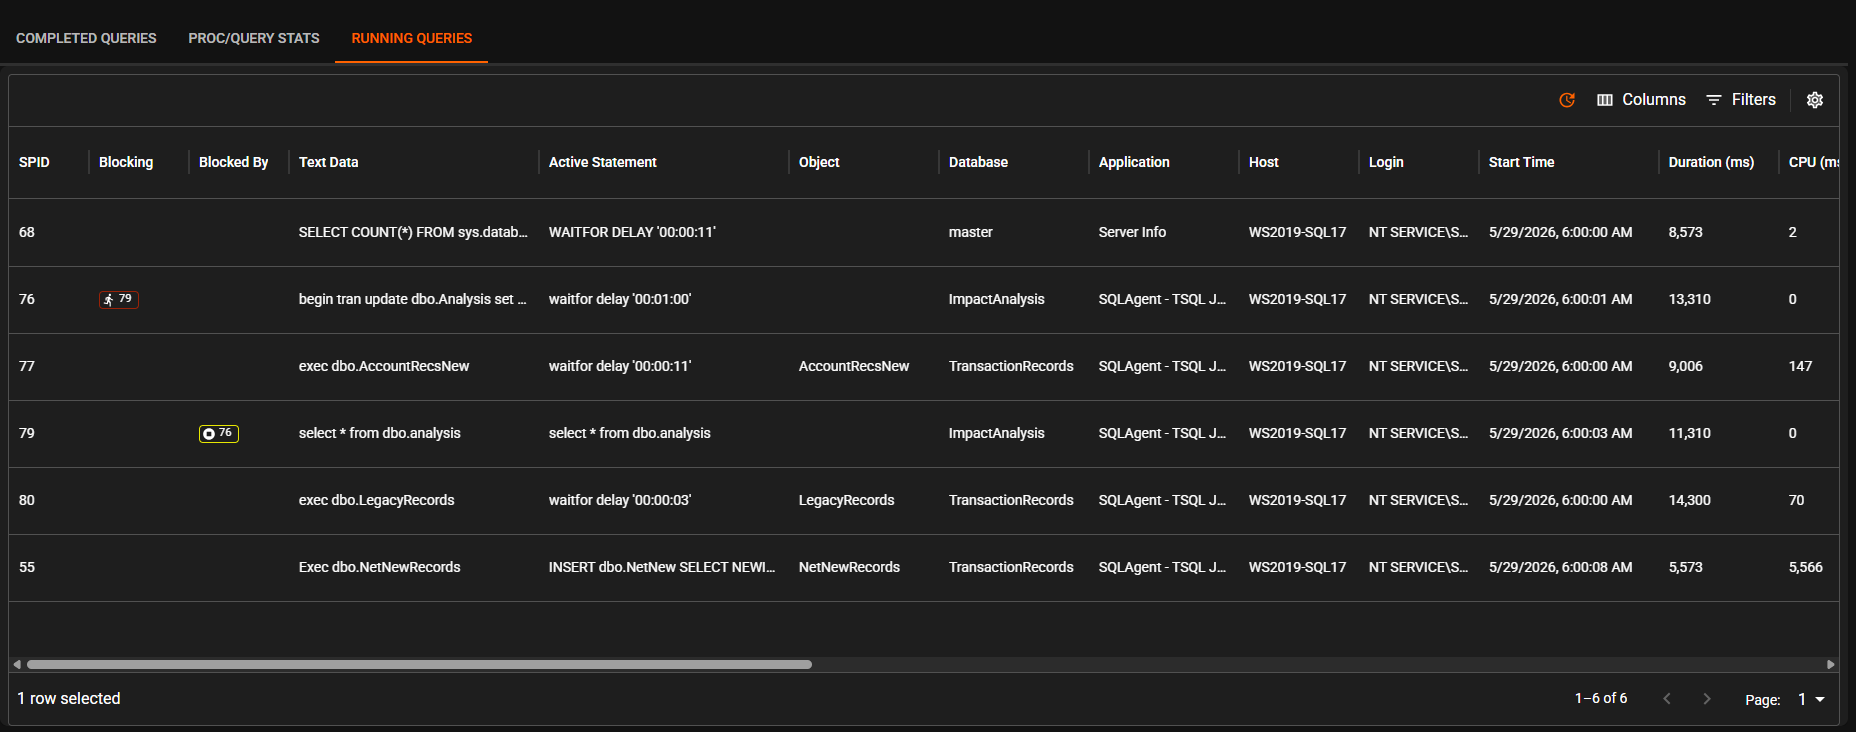The height and width of the screenshot is (732, 1856).
Task: Switch to Completed Queries tab
Action: point(86,38)
